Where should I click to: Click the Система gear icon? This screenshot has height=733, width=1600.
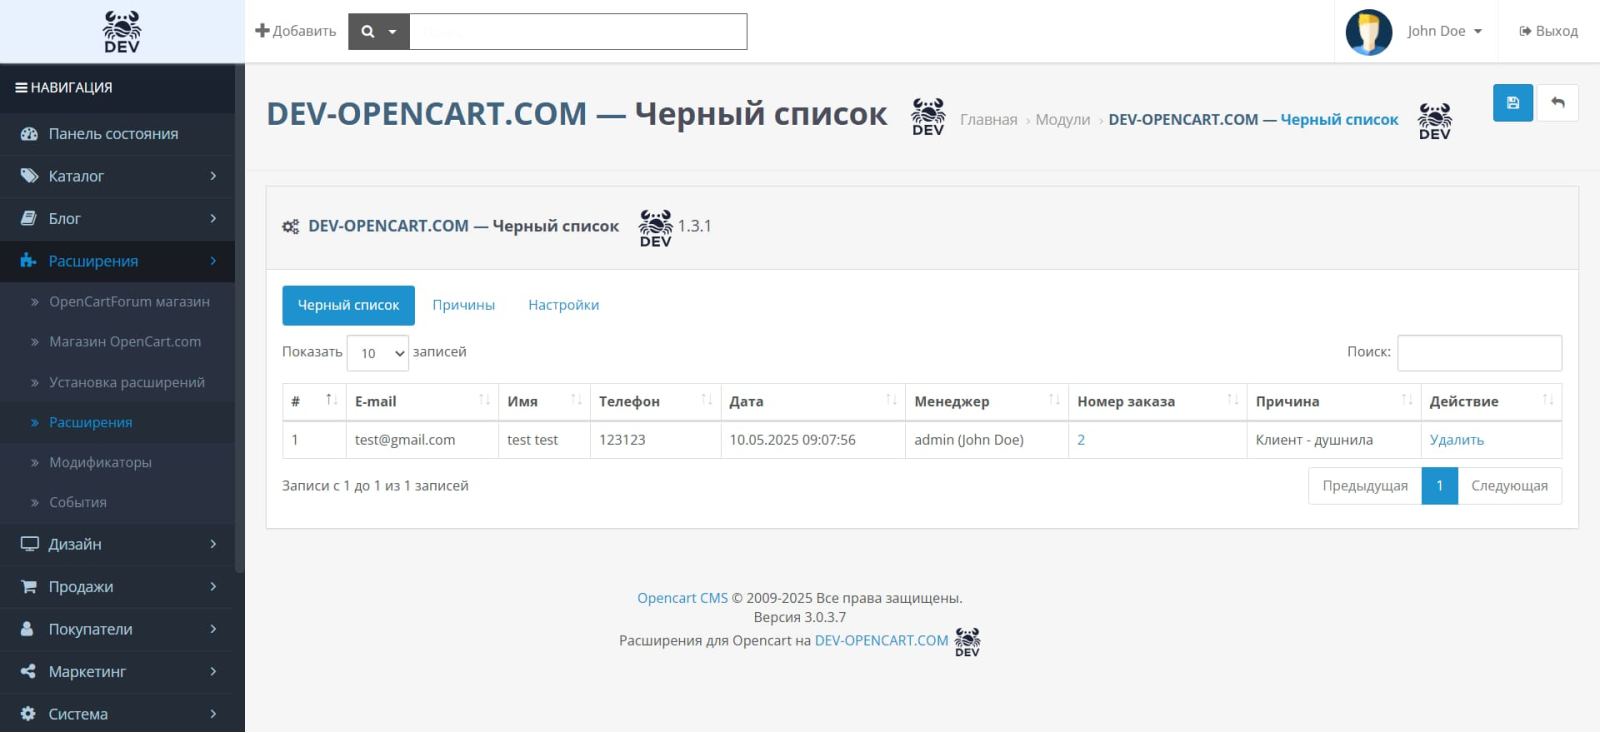click(28, 714)
